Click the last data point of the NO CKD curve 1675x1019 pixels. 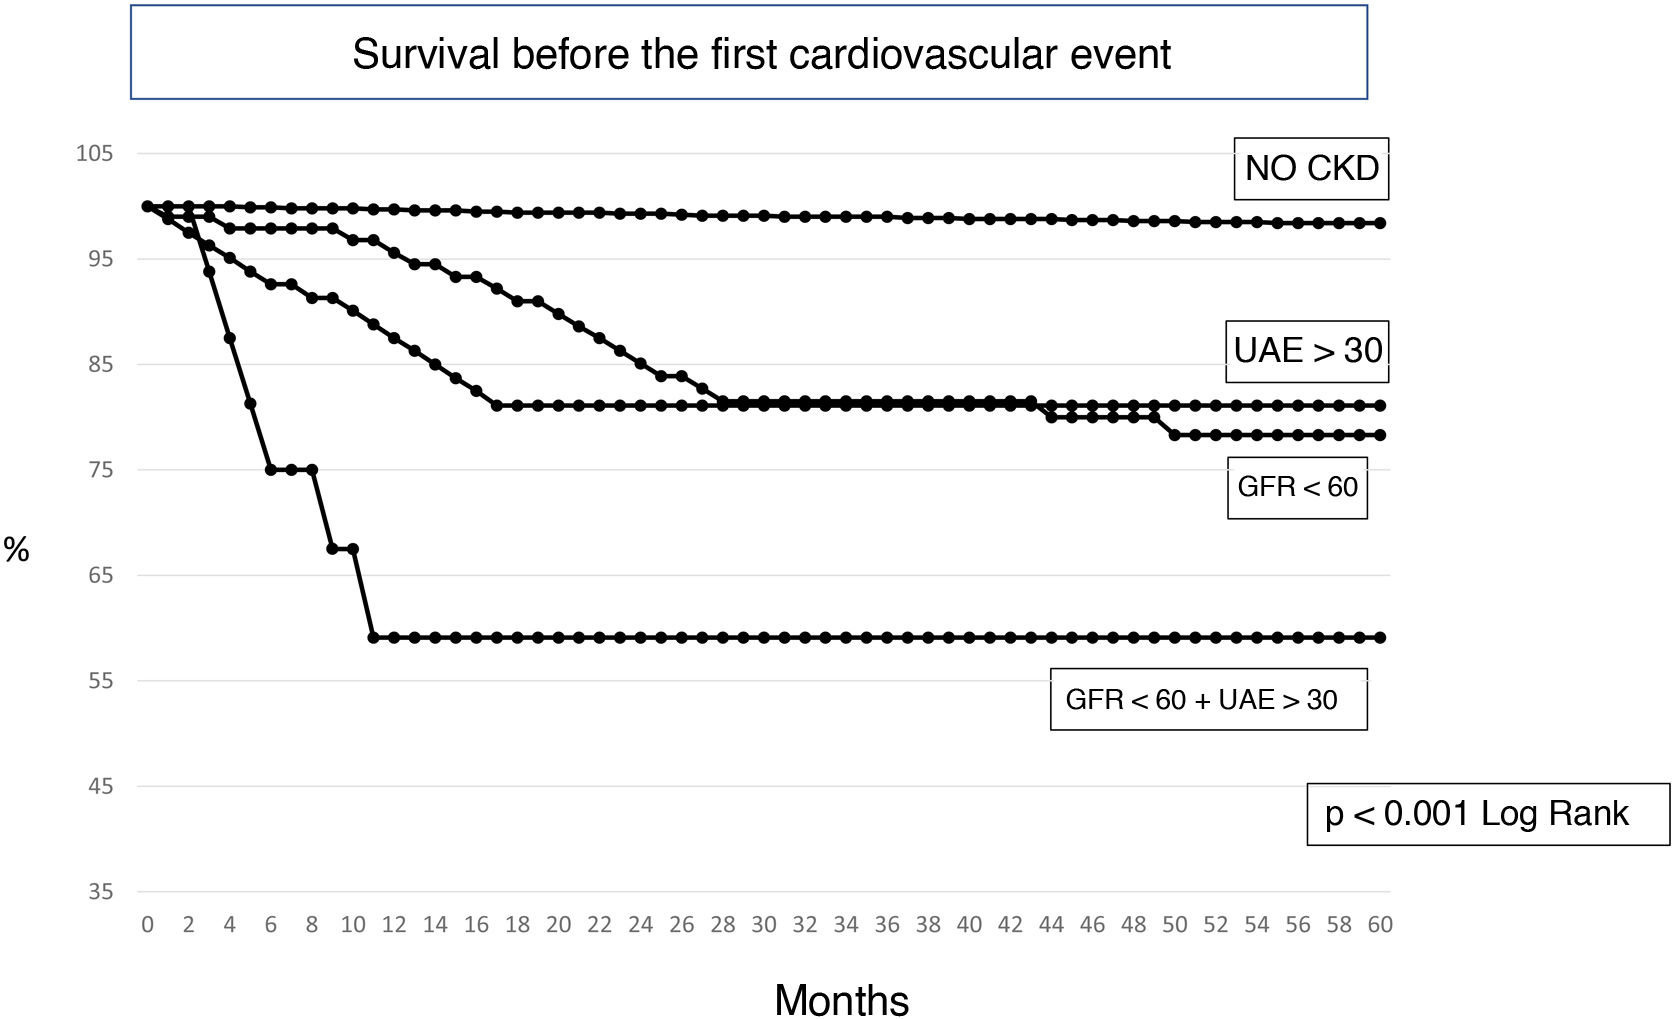[x=1380, y=223]
